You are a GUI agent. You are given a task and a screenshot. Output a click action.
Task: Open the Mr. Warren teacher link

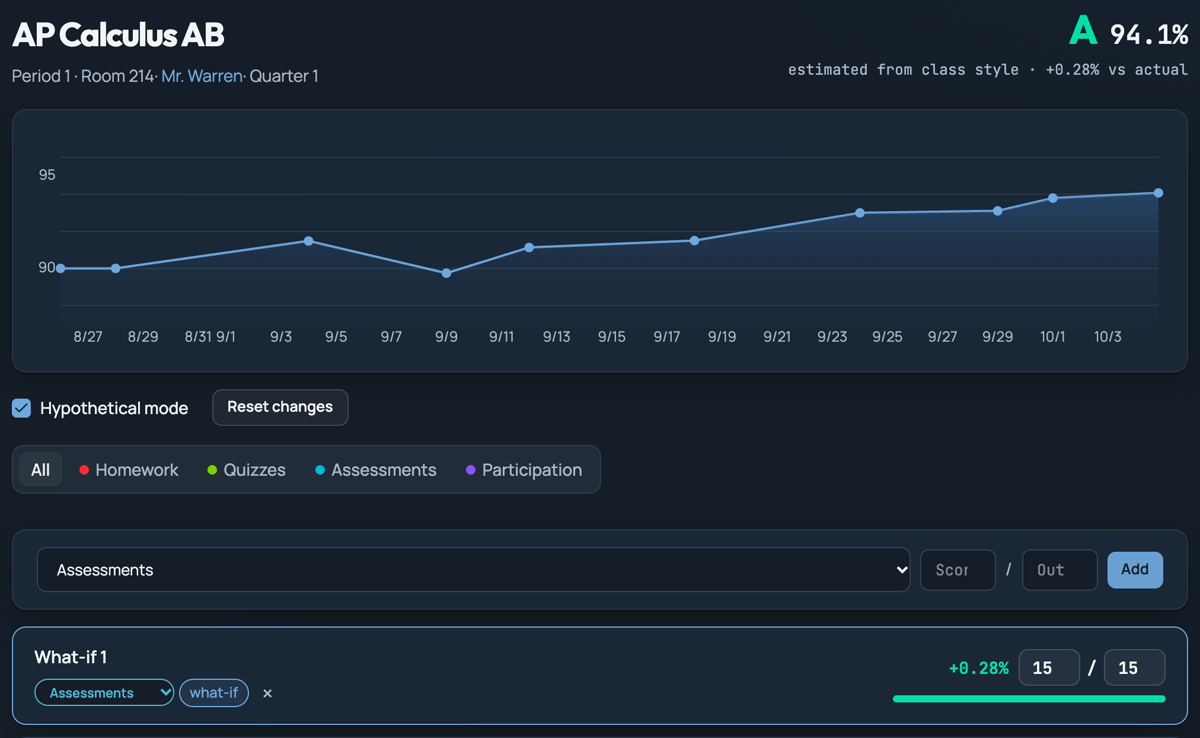202,76
